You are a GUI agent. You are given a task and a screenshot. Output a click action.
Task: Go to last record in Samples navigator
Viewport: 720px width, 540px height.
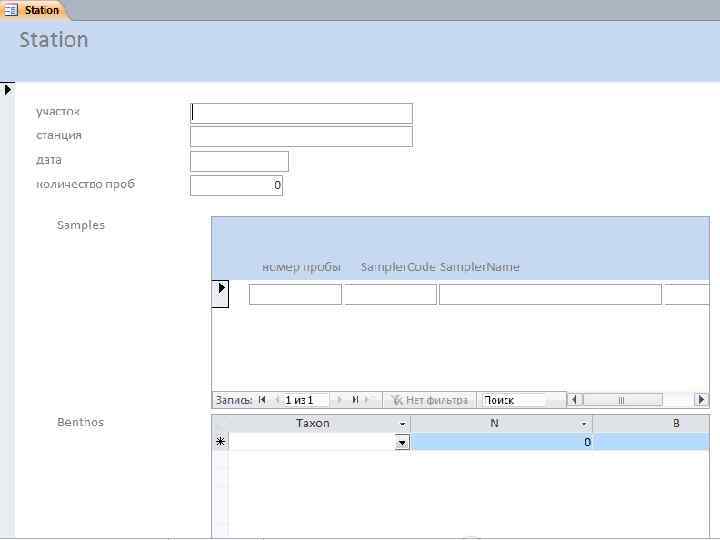click(x=354, y=400)
